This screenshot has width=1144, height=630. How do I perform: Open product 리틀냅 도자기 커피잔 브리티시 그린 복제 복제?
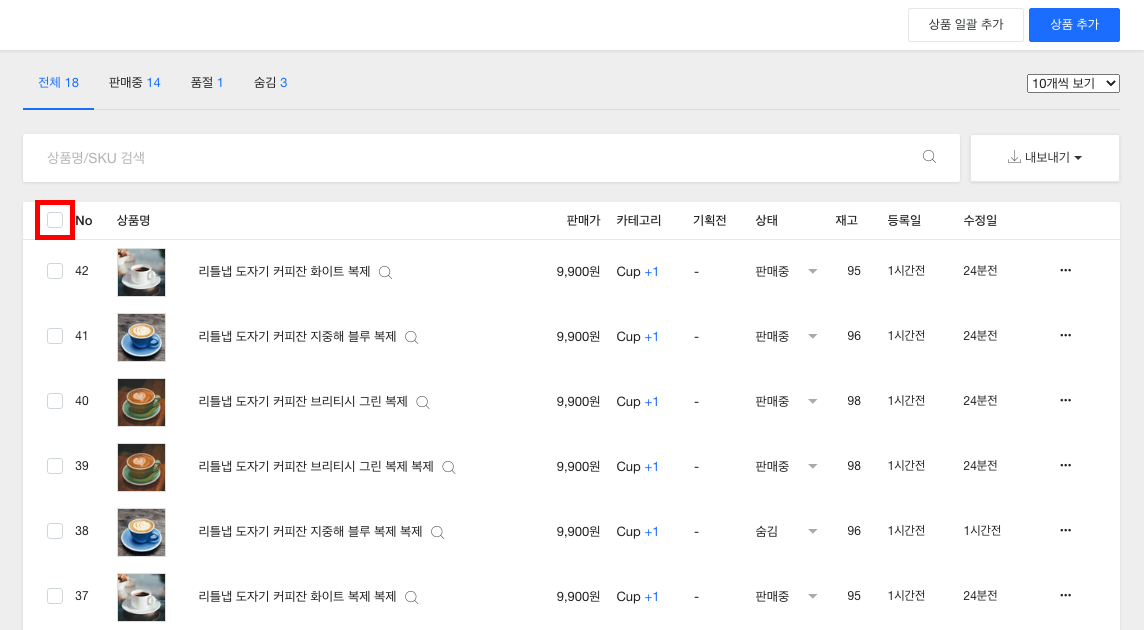tap(316, 466)
